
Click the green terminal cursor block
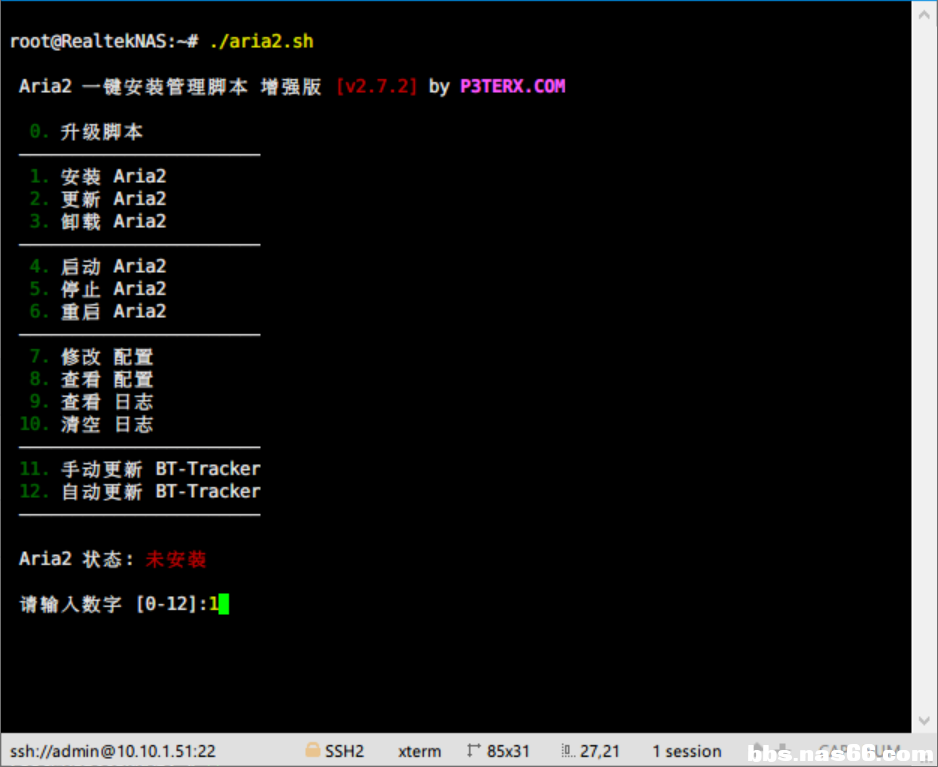point(224,604)
